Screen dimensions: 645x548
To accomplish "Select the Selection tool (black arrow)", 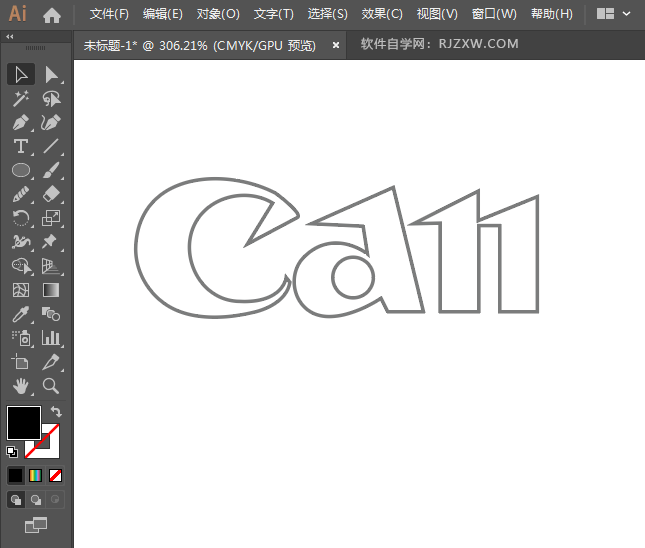I will point(21,74).
